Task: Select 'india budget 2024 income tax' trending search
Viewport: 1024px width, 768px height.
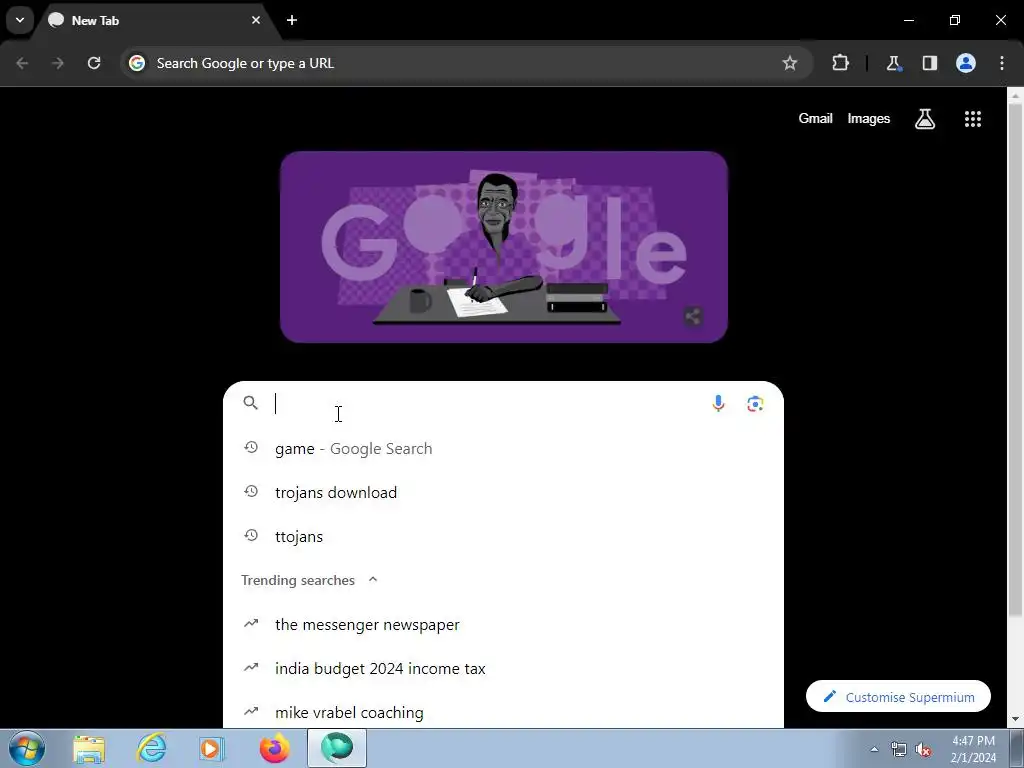Action: 503,668
